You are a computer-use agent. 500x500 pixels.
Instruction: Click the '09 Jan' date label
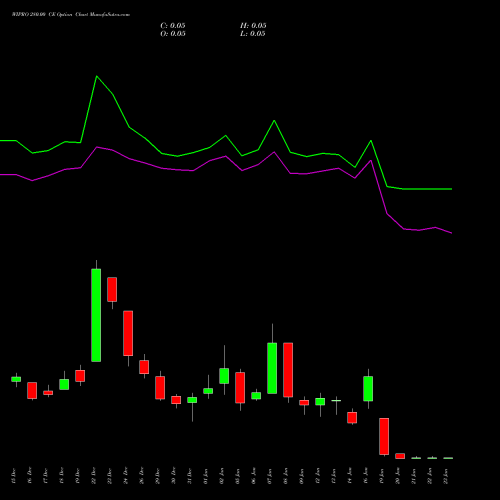coord(302,476)
